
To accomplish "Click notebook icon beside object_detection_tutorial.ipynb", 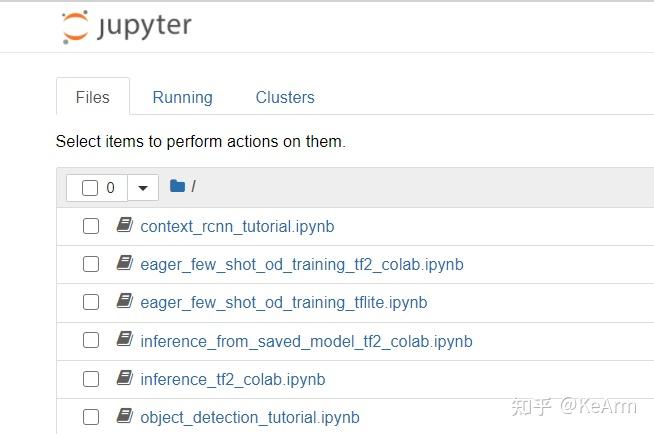I will coord(124,416).
